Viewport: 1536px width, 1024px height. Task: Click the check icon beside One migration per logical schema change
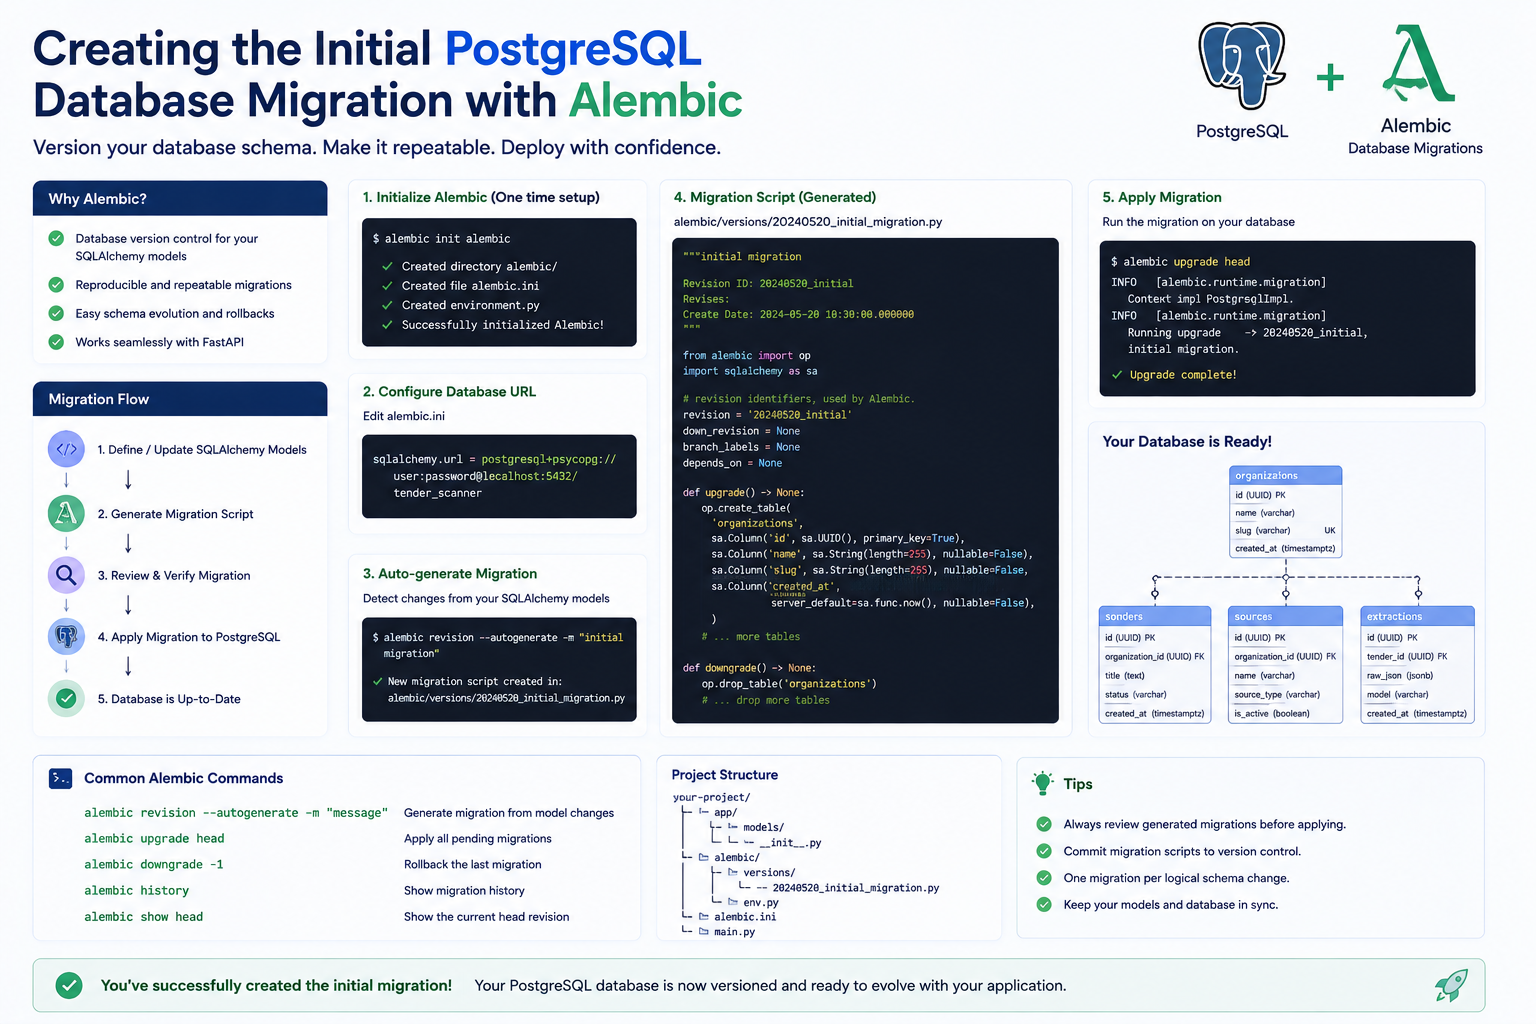click(x=1044, y=878)
